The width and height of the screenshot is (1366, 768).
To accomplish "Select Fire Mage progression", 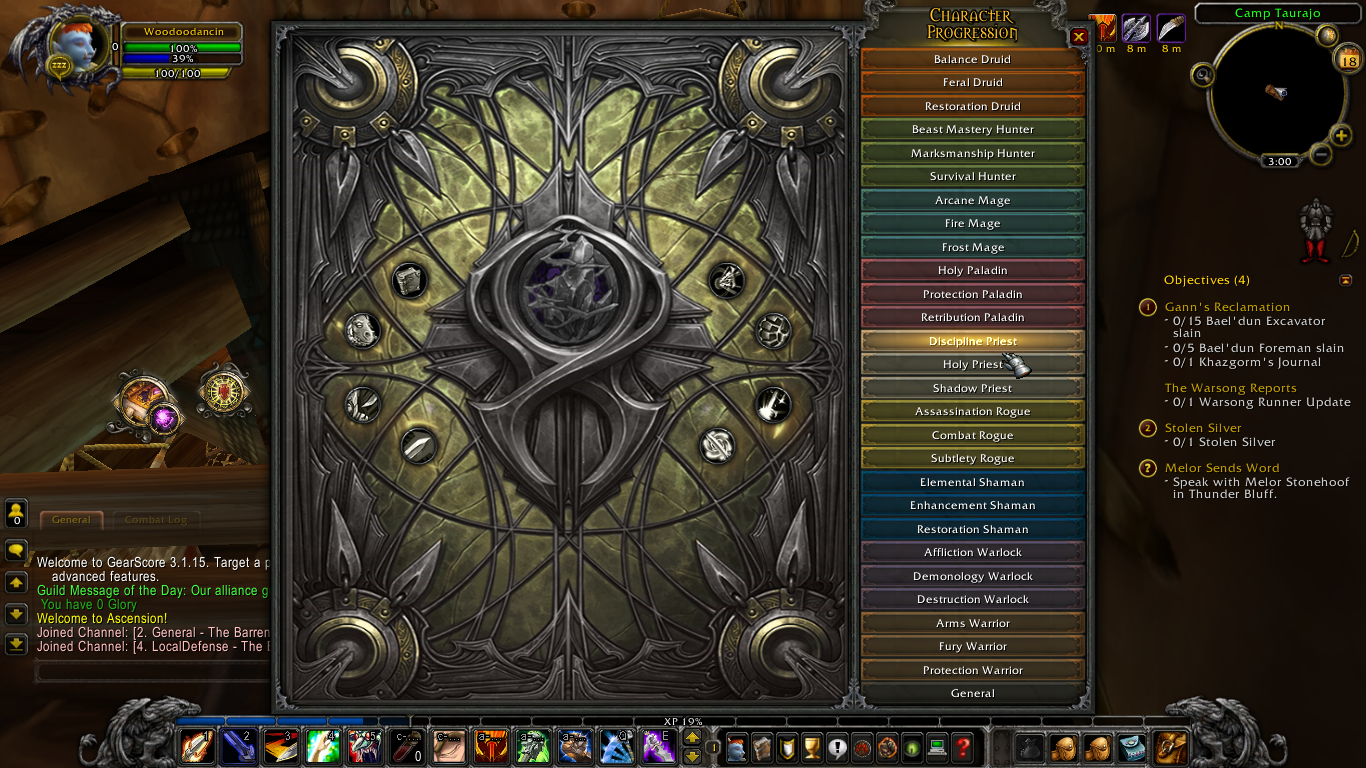I will (973, 223).
